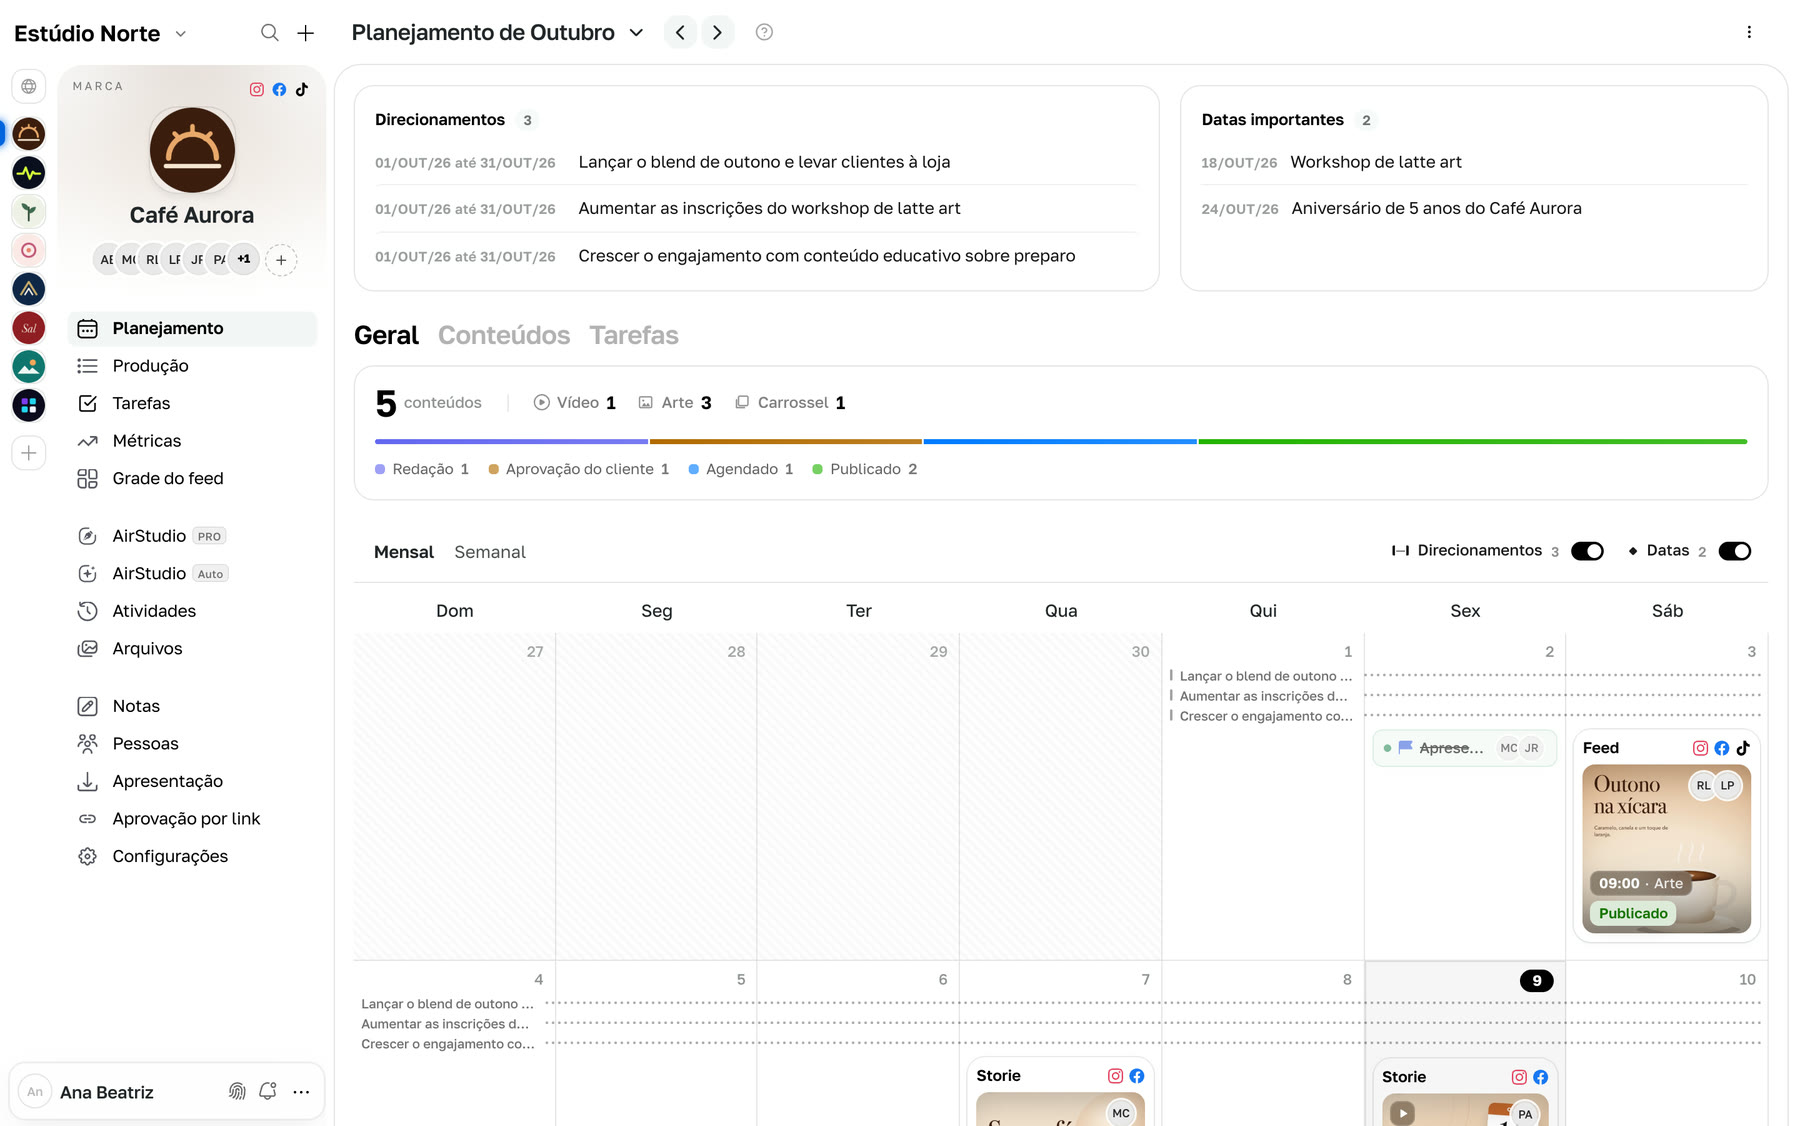Open Aprovação por link

192,819
